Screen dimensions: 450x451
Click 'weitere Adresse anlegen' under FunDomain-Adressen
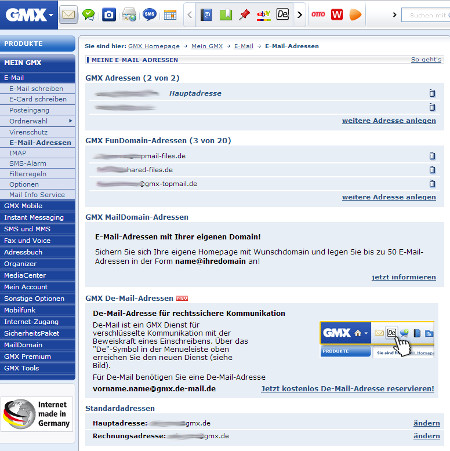[389, 197]
